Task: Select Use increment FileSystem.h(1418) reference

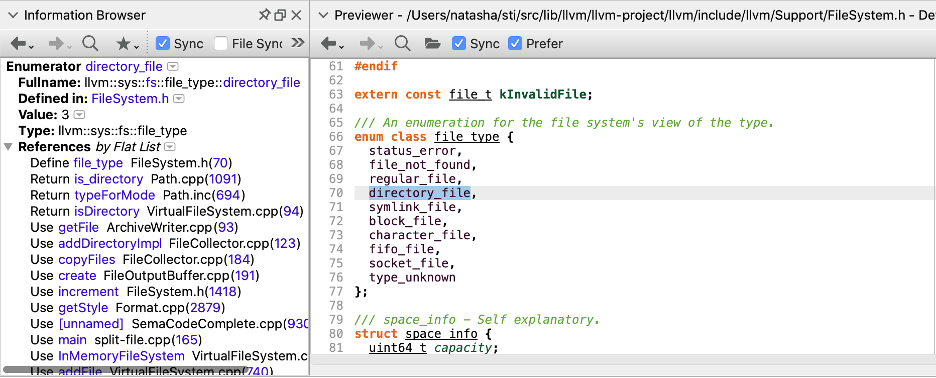Action: (x=136, y=292)
